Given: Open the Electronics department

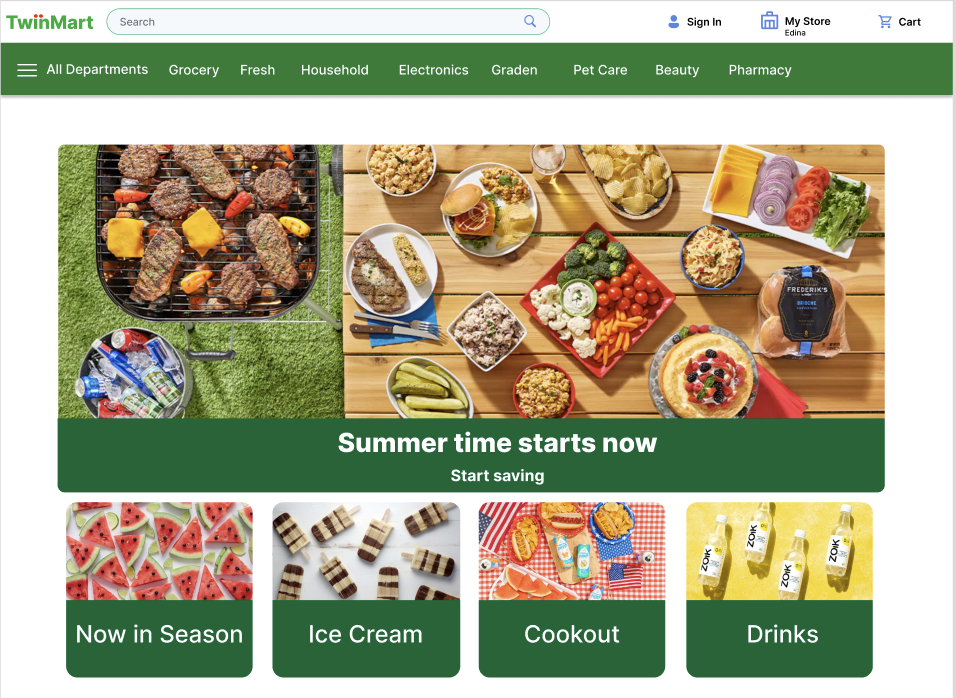Looking at the screenshot, I should click(433, 70).
